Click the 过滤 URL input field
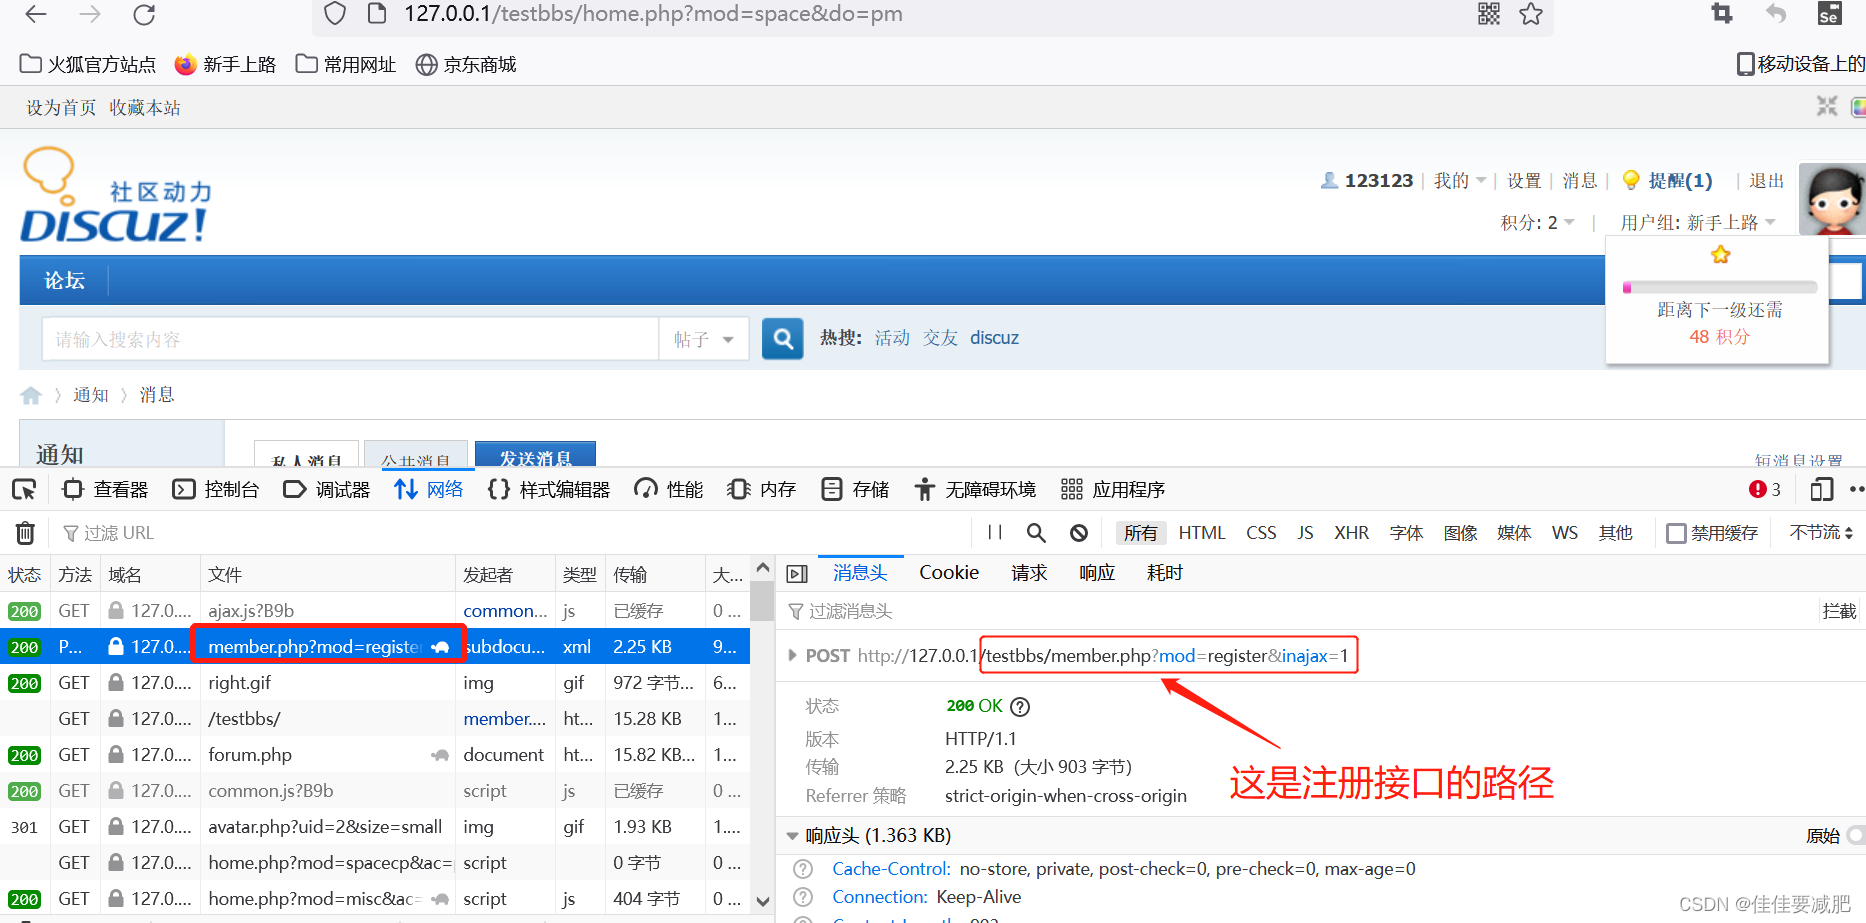 pyautogui.click(x=120, y=533)
